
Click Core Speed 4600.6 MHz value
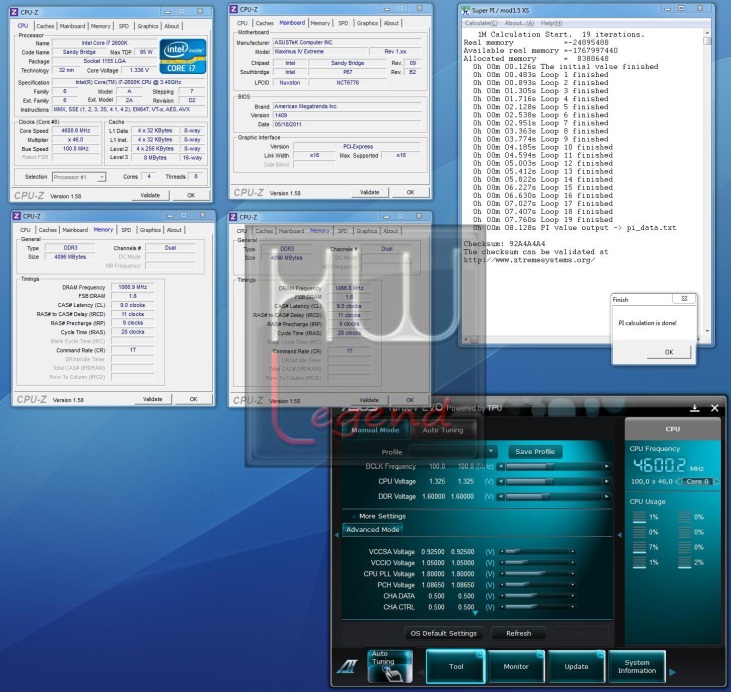(76, 131)
